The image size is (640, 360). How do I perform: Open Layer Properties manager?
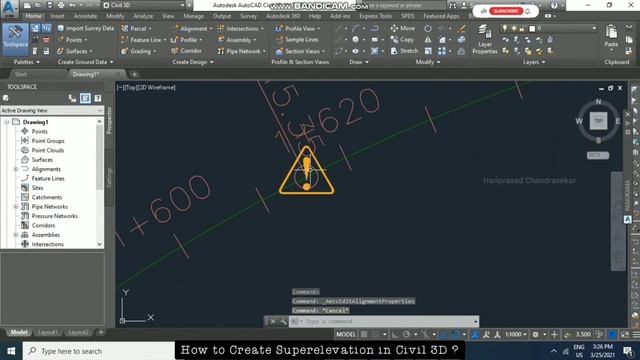click(484, 39)
